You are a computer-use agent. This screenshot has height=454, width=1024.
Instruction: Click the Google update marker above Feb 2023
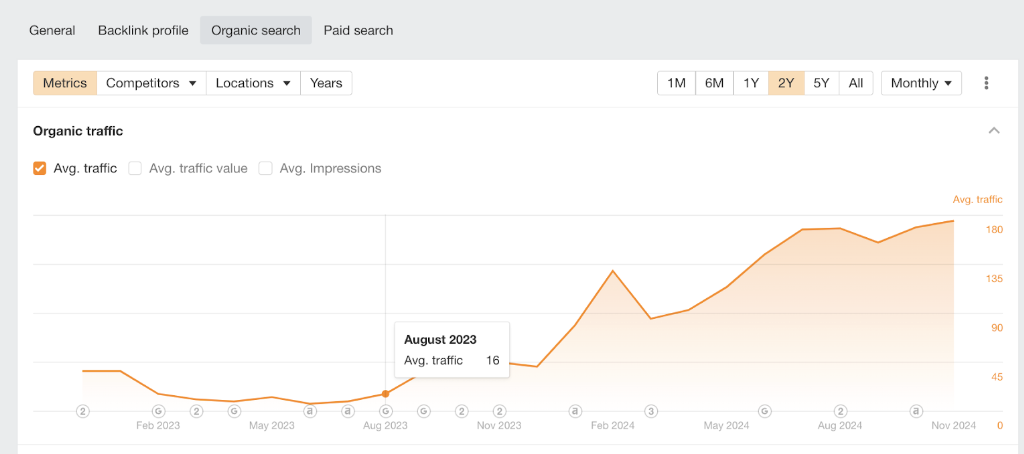tap(158, 411)
